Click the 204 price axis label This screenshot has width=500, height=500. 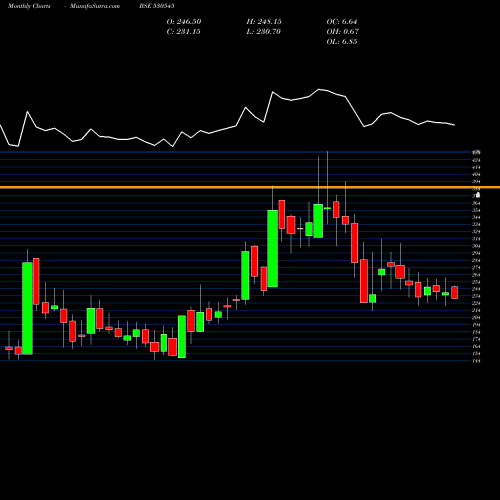click(476, 318)
